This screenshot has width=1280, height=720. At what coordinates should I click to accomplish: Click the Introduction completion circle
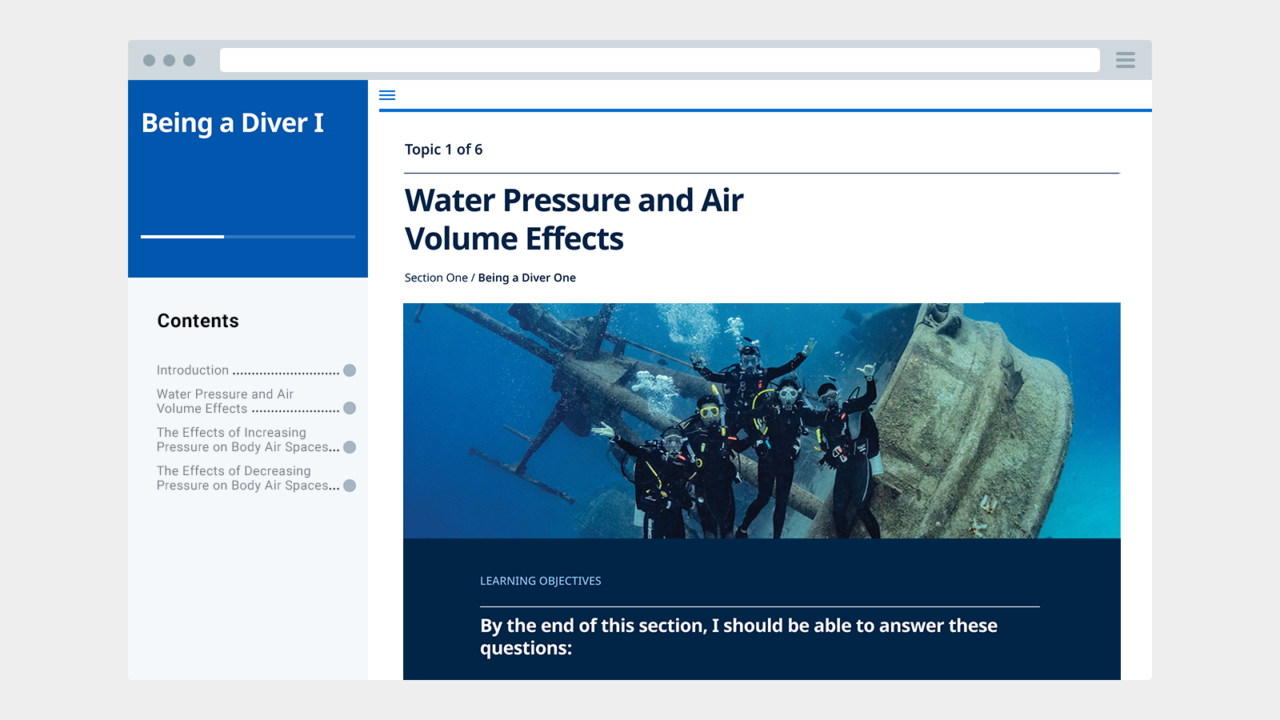pyautogui.click(x=349, y=370)
